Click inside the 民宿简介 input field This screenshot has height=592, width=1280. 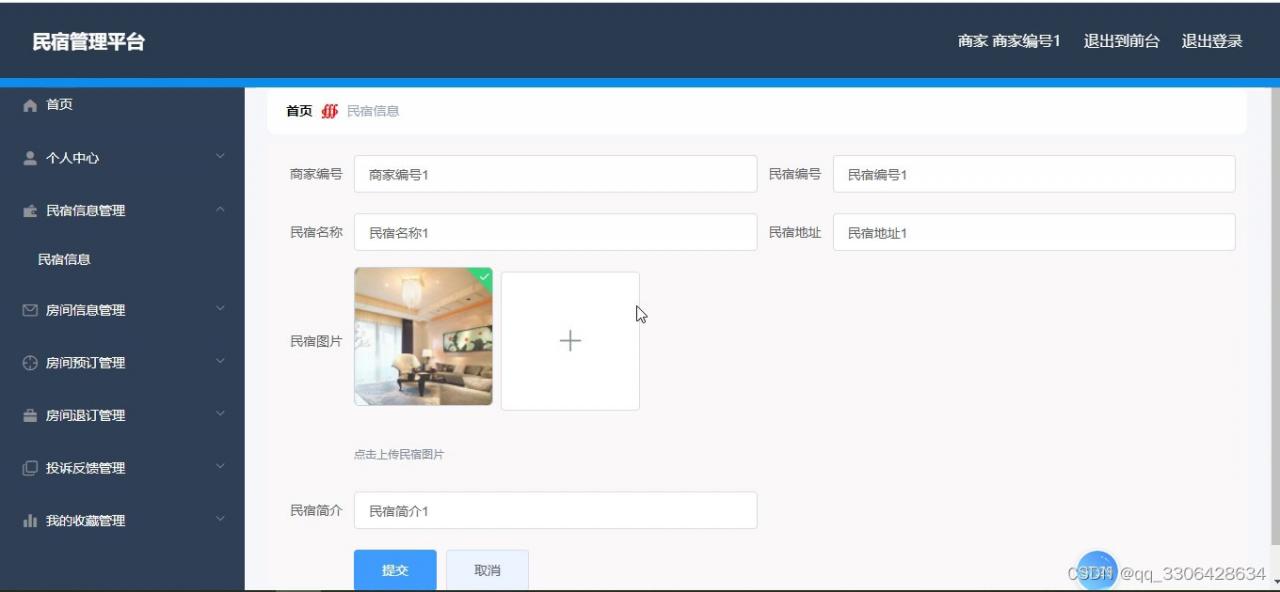(x=555, y=510)
